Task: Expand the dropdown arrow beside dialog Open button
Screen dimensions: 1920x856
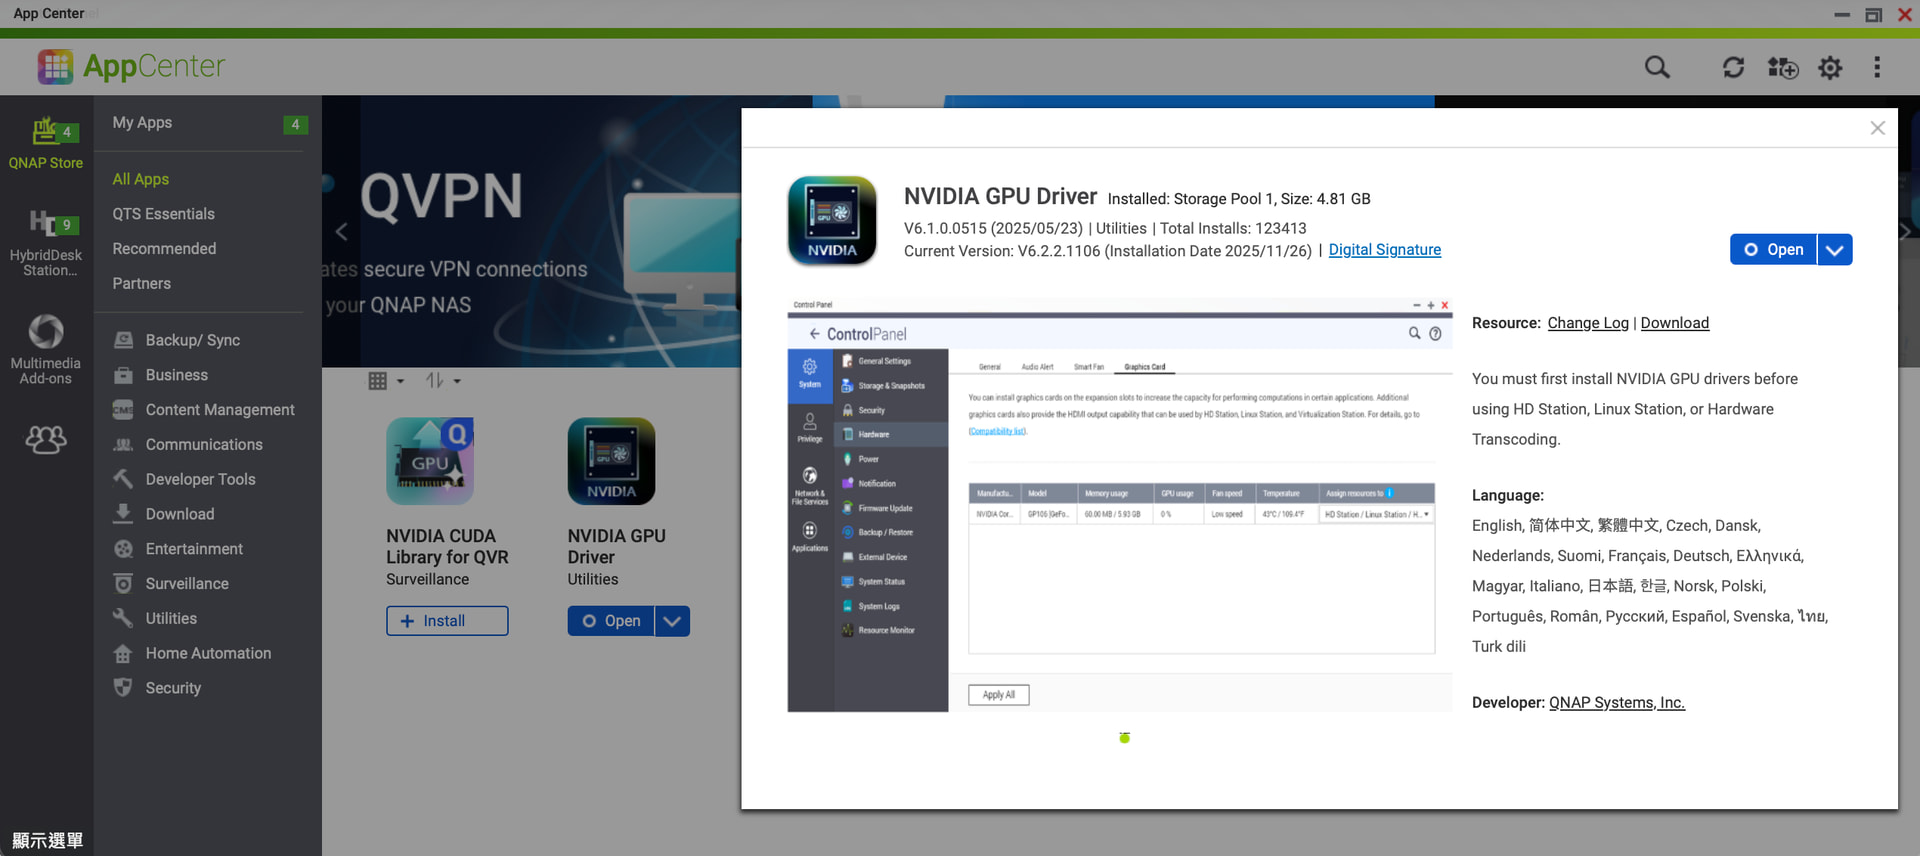Action: pyautogui.click(x=1835, y=250)
